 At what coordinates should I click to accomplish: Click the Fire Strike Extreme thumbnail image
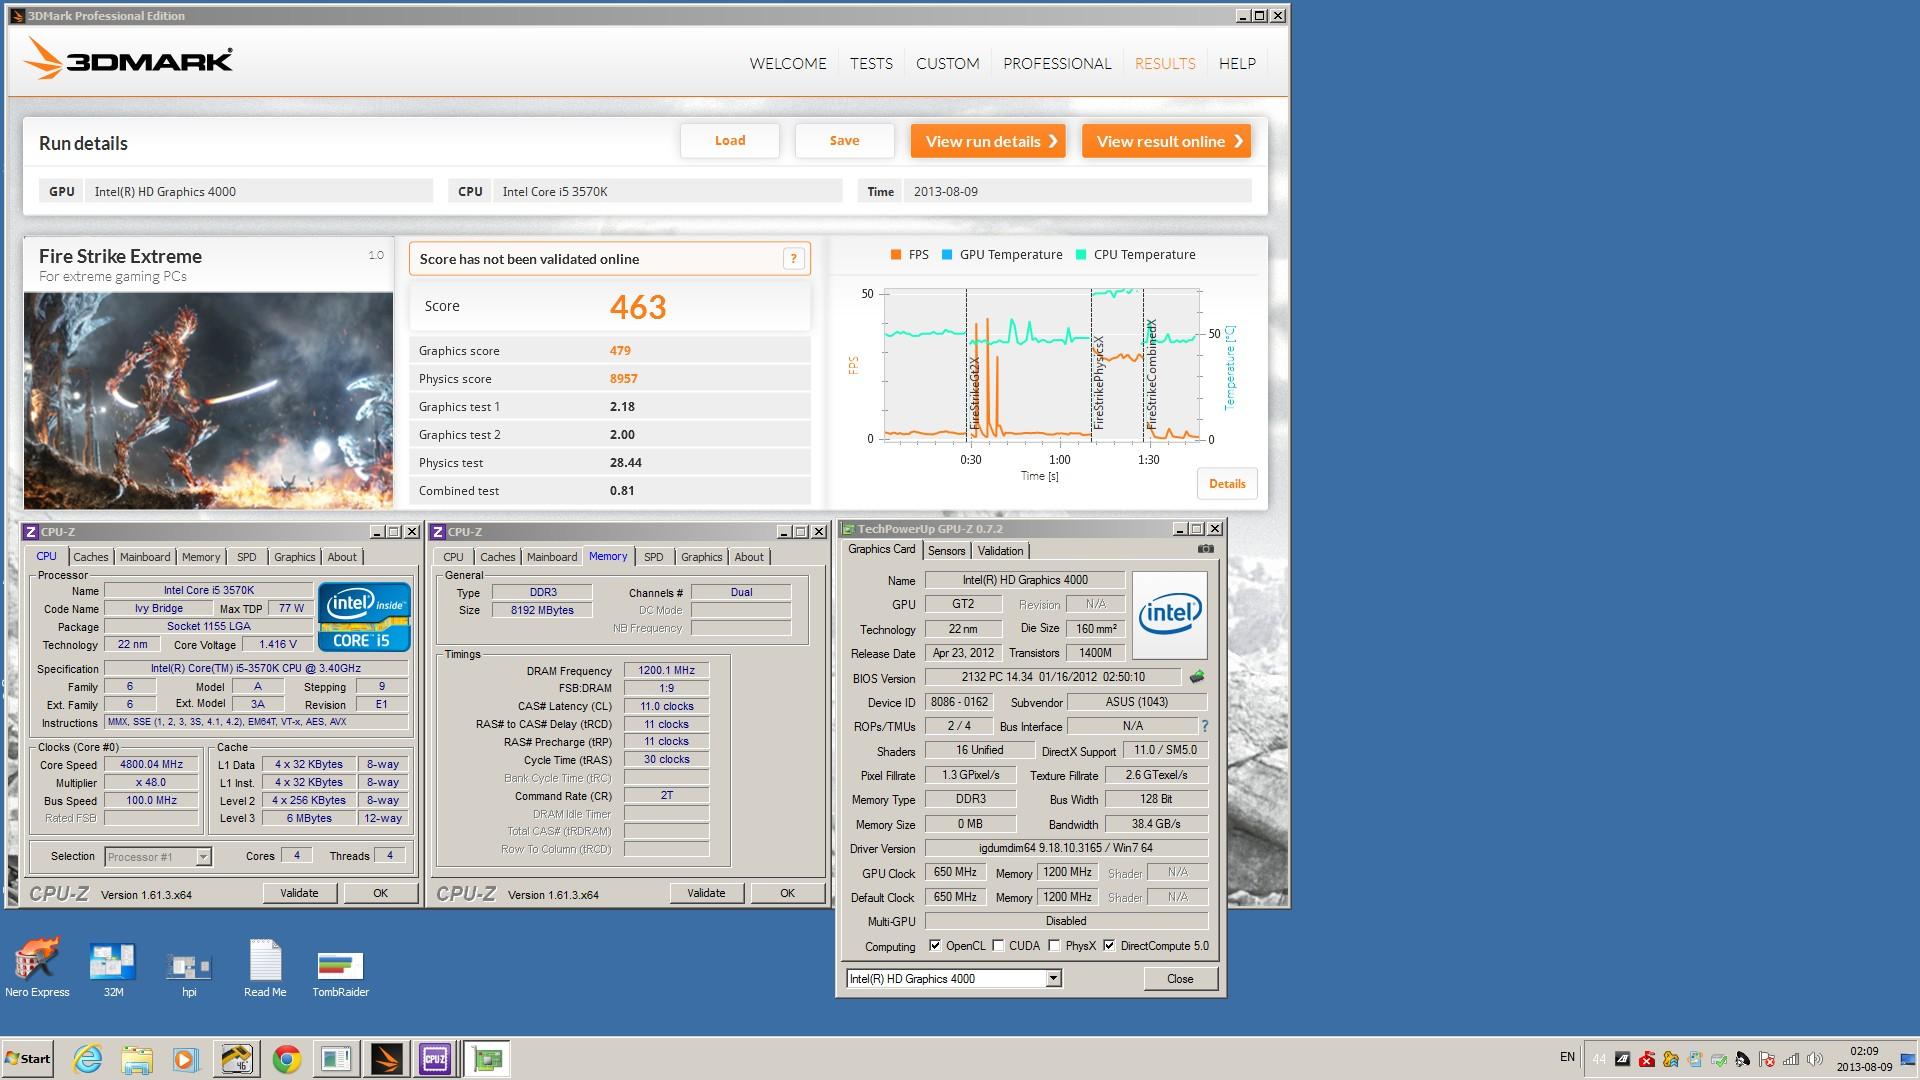click(x=208, y=400)
